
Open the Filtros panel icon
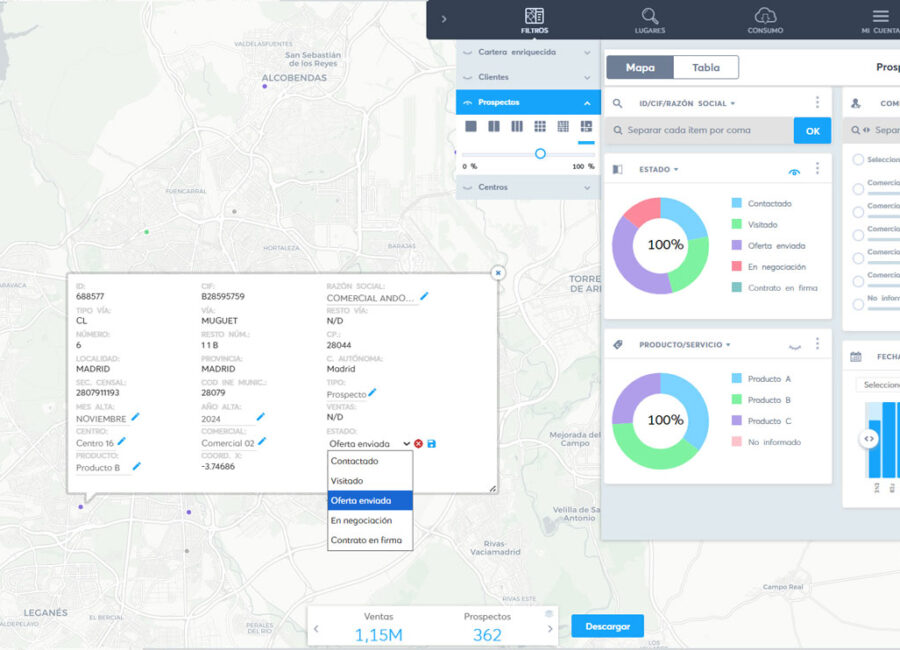click(x=534, y=17)
